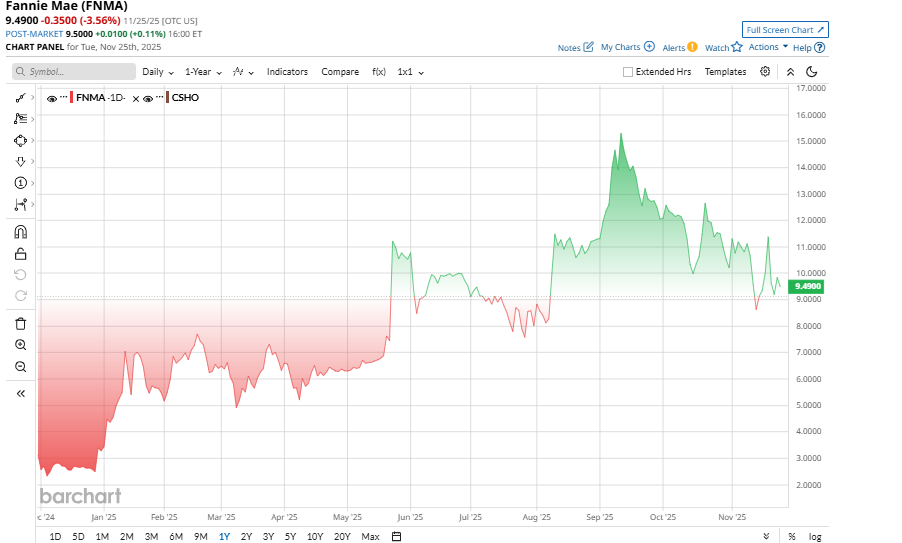The height and width of the screenshot is (543, 902).
Task: Click the POST-MARKET label
Action: (34, 34)
